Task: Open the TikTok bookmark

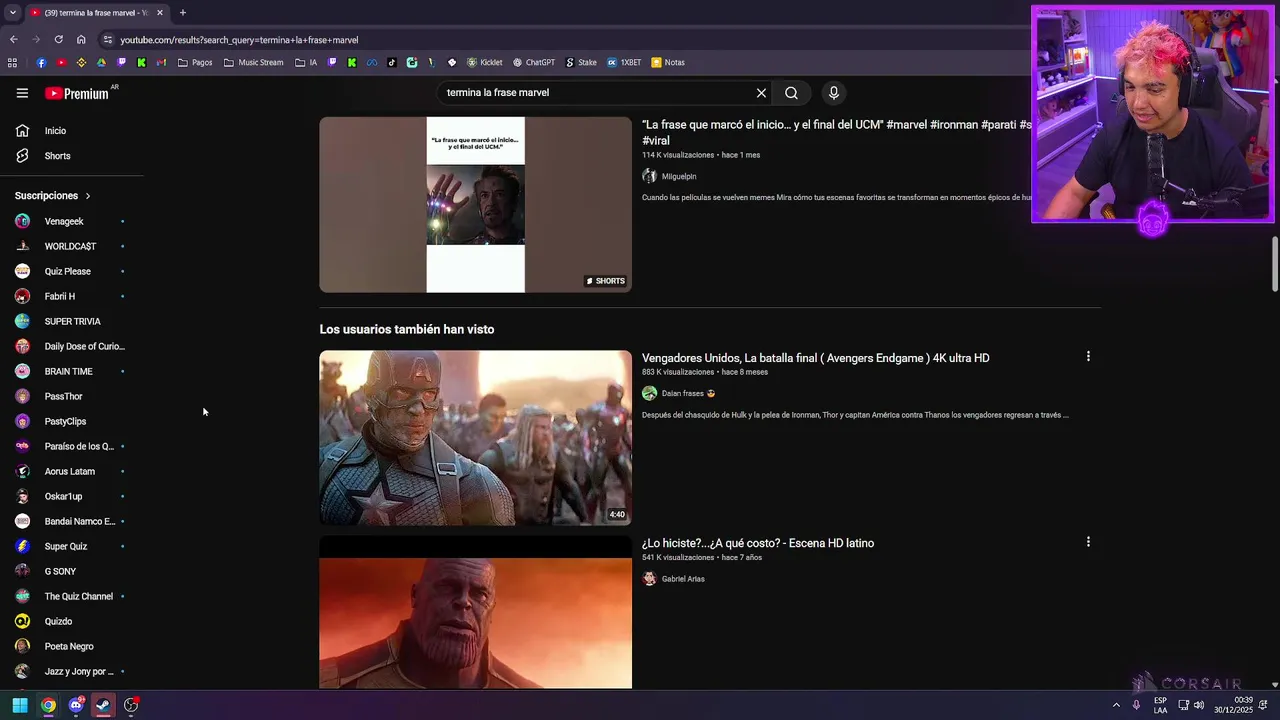Action: tap(392, 62)
